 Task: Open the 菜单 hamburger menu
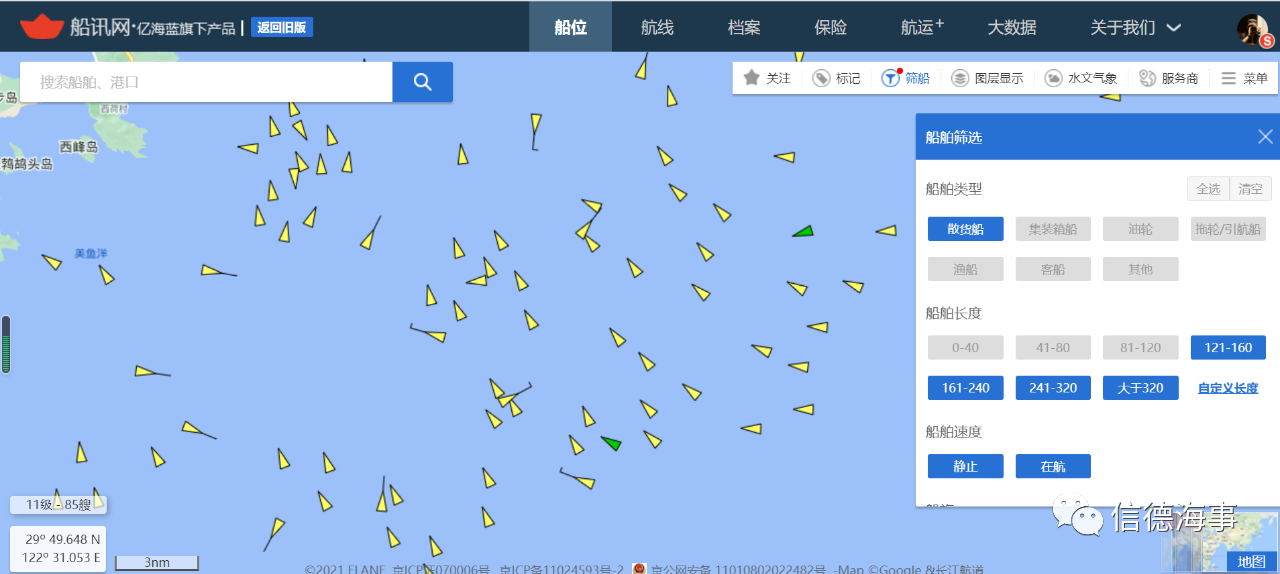(x=1244, y=78)
